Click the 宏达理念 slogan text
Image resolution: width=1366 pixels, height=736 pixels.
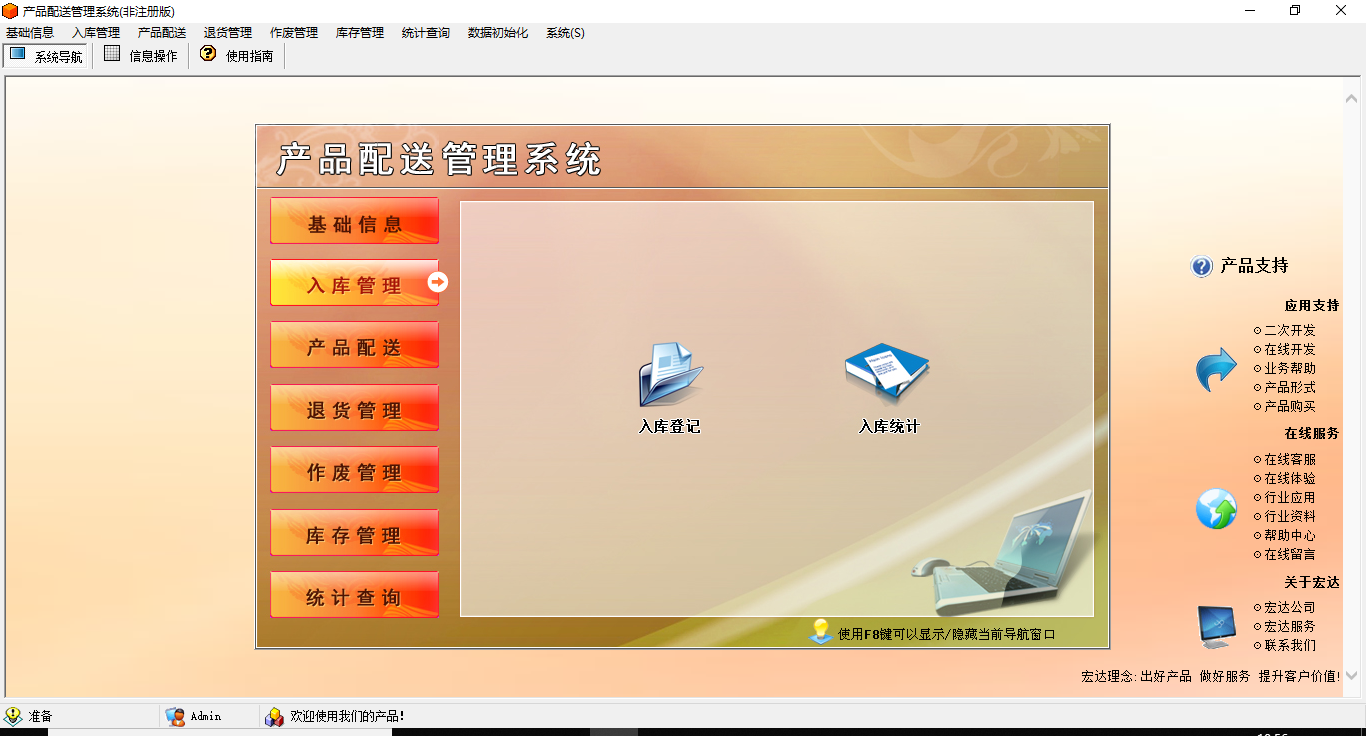1211,676
